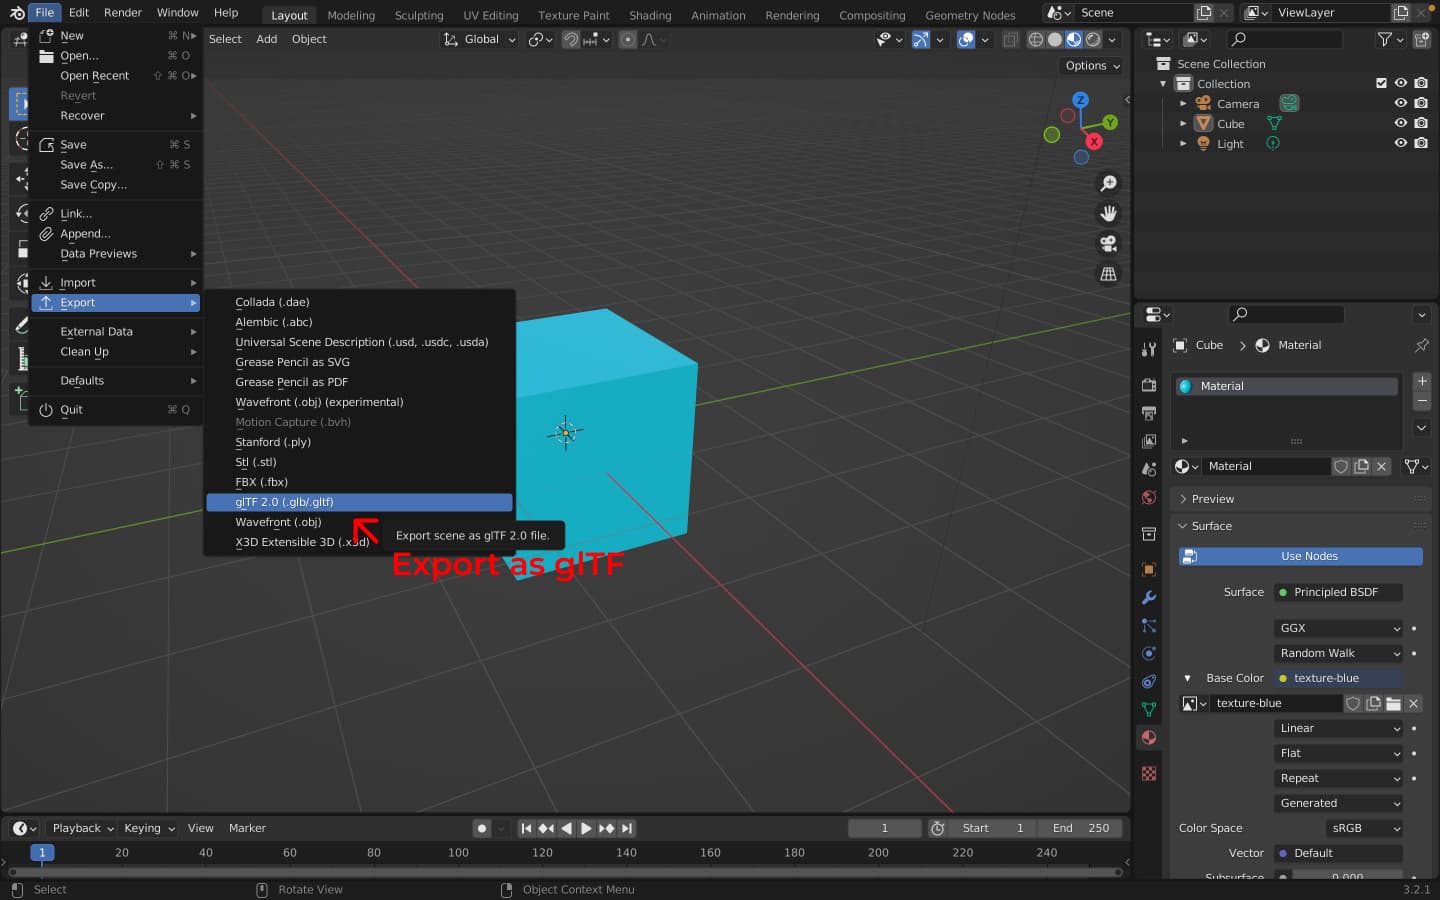Open the Scene properties tab icon
1440x900 pixels.
click(1149, 469)
